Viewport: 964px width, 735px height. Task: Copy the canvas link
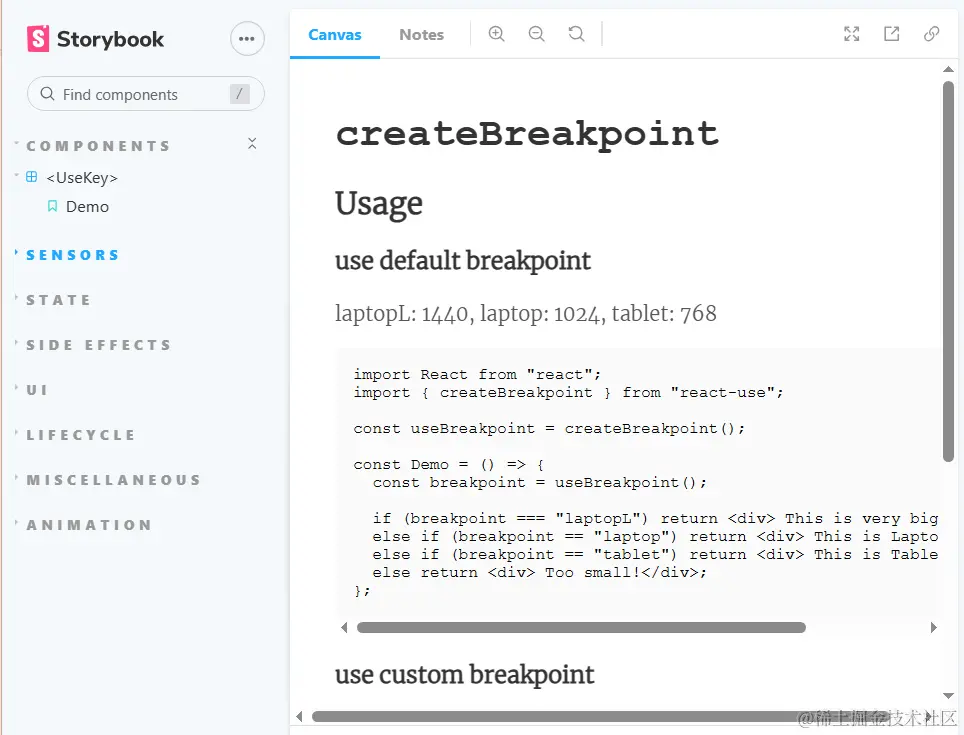[931, 34]
